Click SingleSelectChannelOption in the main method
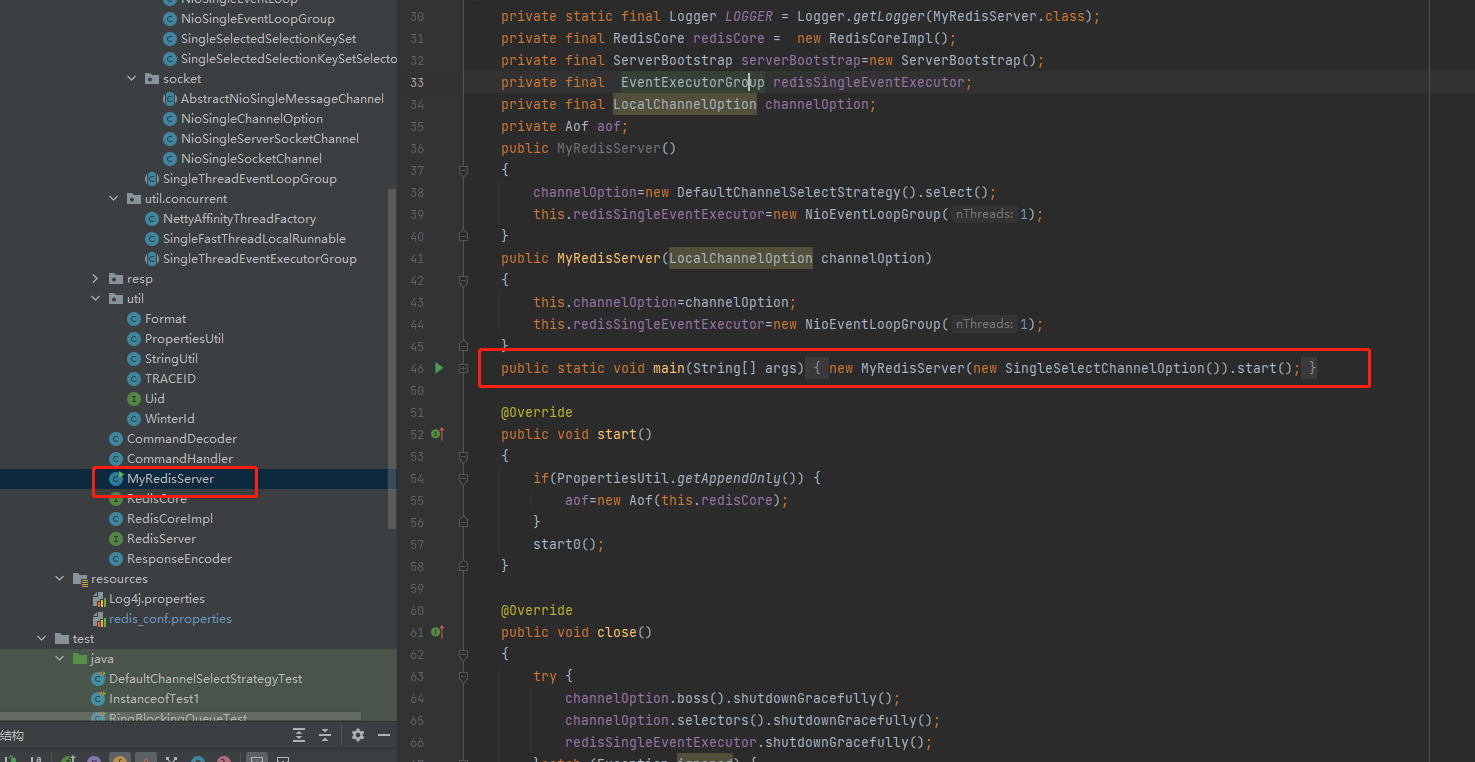 tap(1105, 368)
